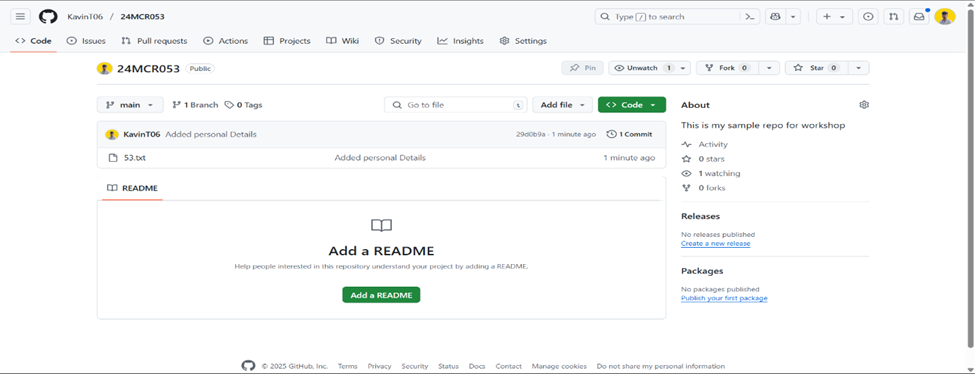Screen dimensions: 975x374
Task: Open the create new plus menu
Action: click(834, 17)
